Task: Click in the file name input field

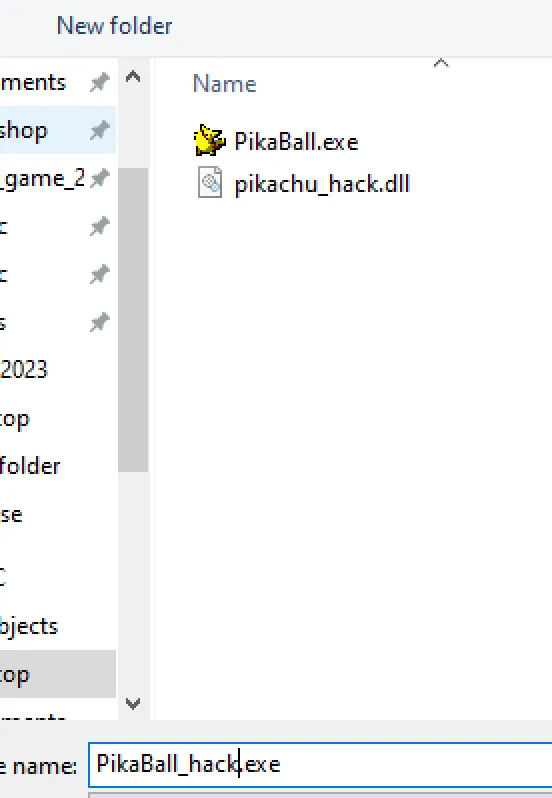Action: coord(320,764)
